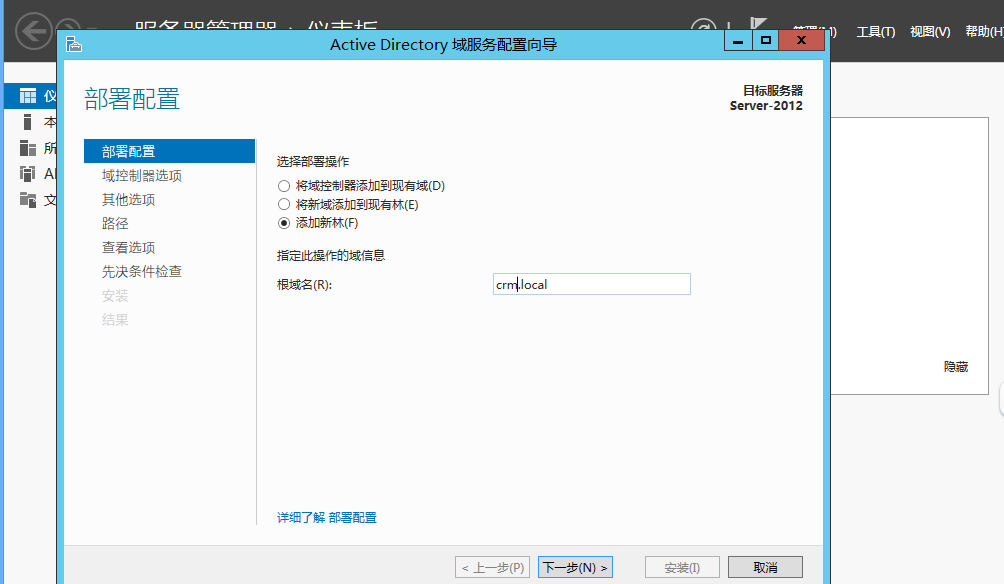
Task: Close the AD configuration wizard window
Action: click(x=801, y=40)
